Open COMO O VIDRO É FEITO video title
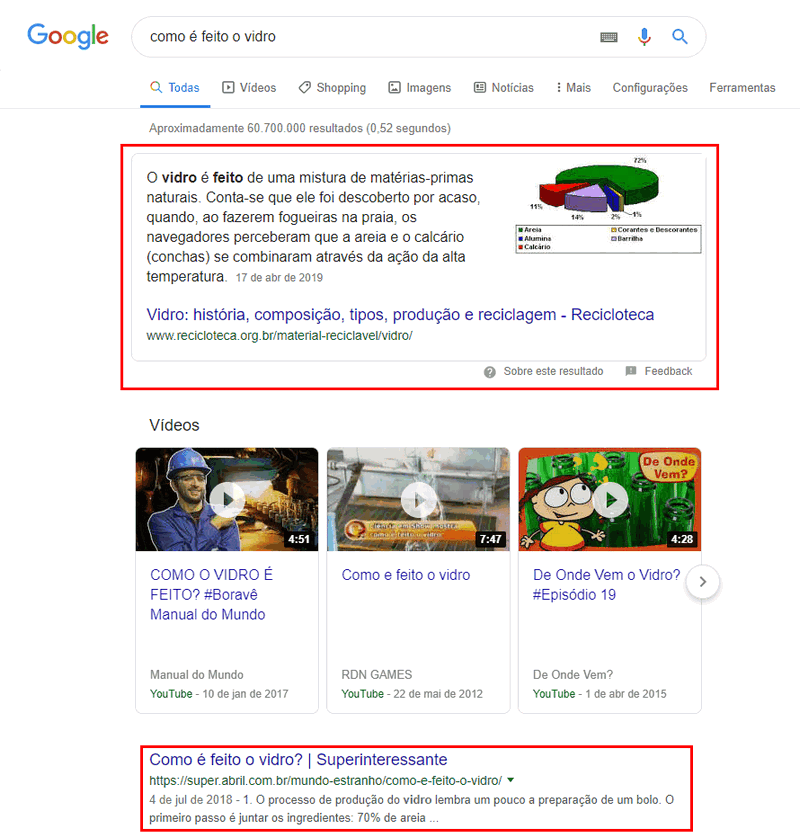 (212, 594)
